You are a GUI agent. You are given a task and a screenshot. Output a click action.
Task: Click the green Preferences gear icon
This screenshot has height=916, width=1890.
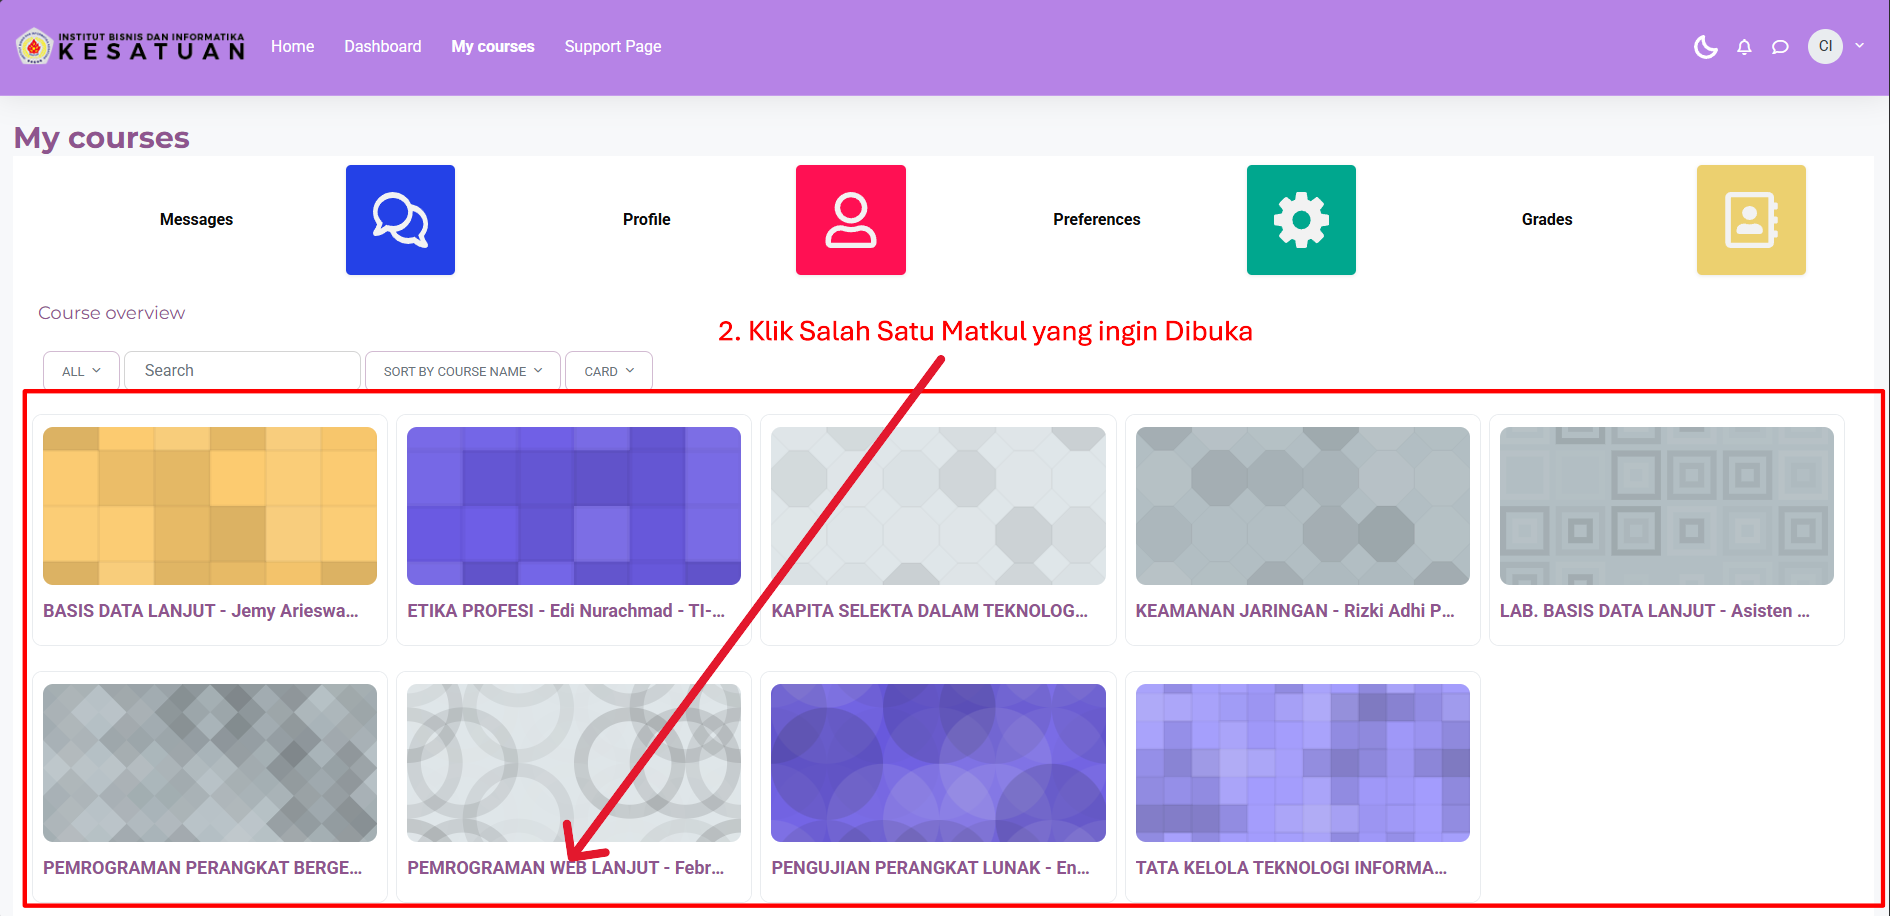[x=1301, y=220]
